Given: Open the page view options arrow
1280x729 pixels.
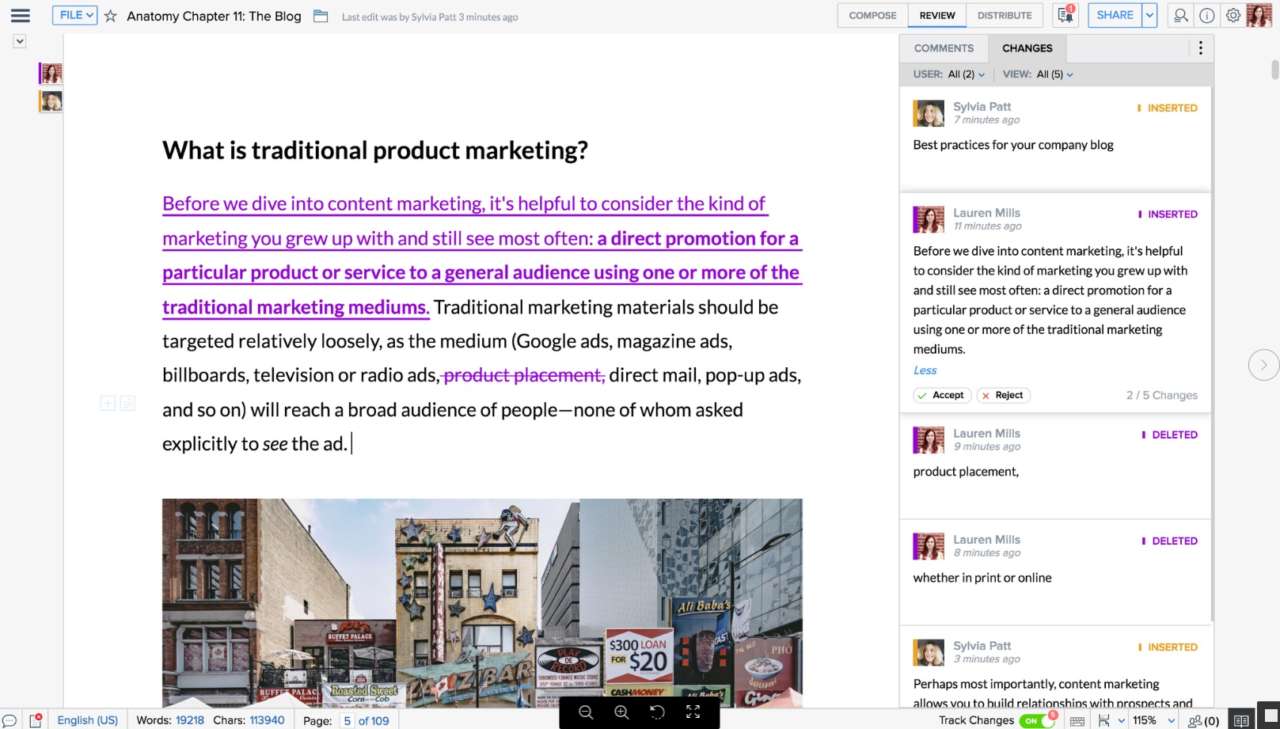Looking at the screenshot, I should pyautogui.click(x=1121, y=720).
